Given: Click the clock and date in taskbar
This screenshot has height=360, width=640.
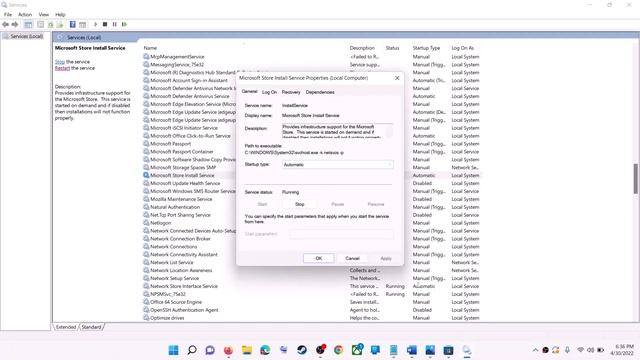Looking at the screenshot, I should pos(622,350).
